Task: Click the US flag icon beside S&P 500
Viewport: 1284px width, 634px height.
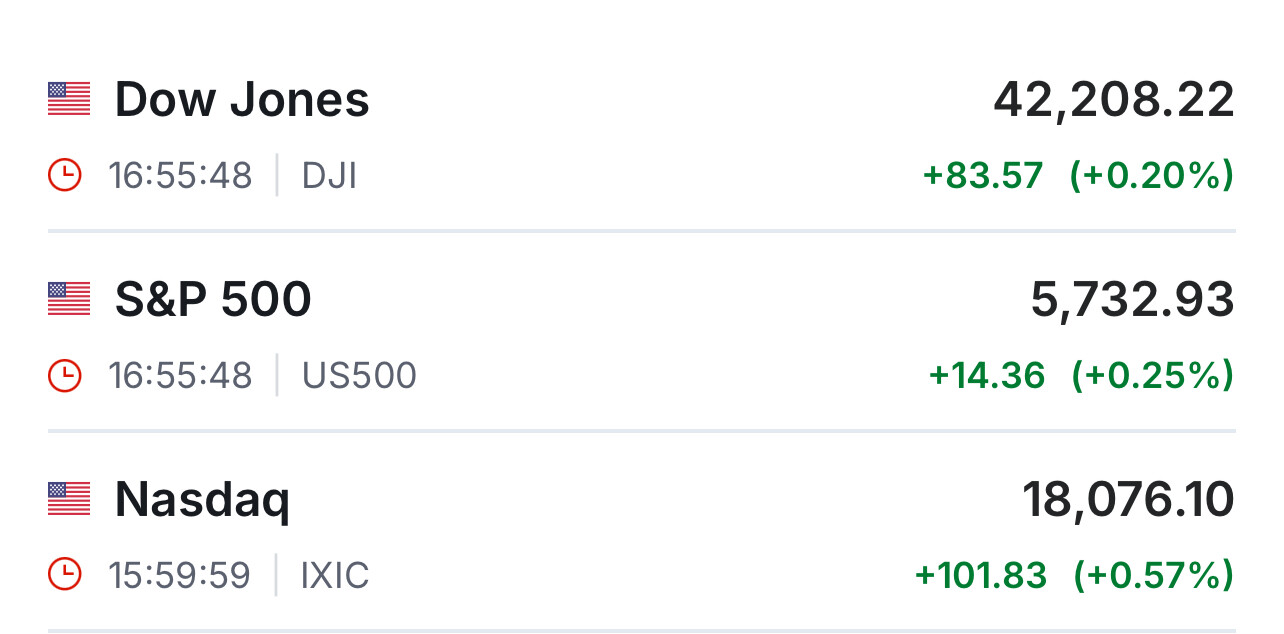Action: click(x=69, y=299)
